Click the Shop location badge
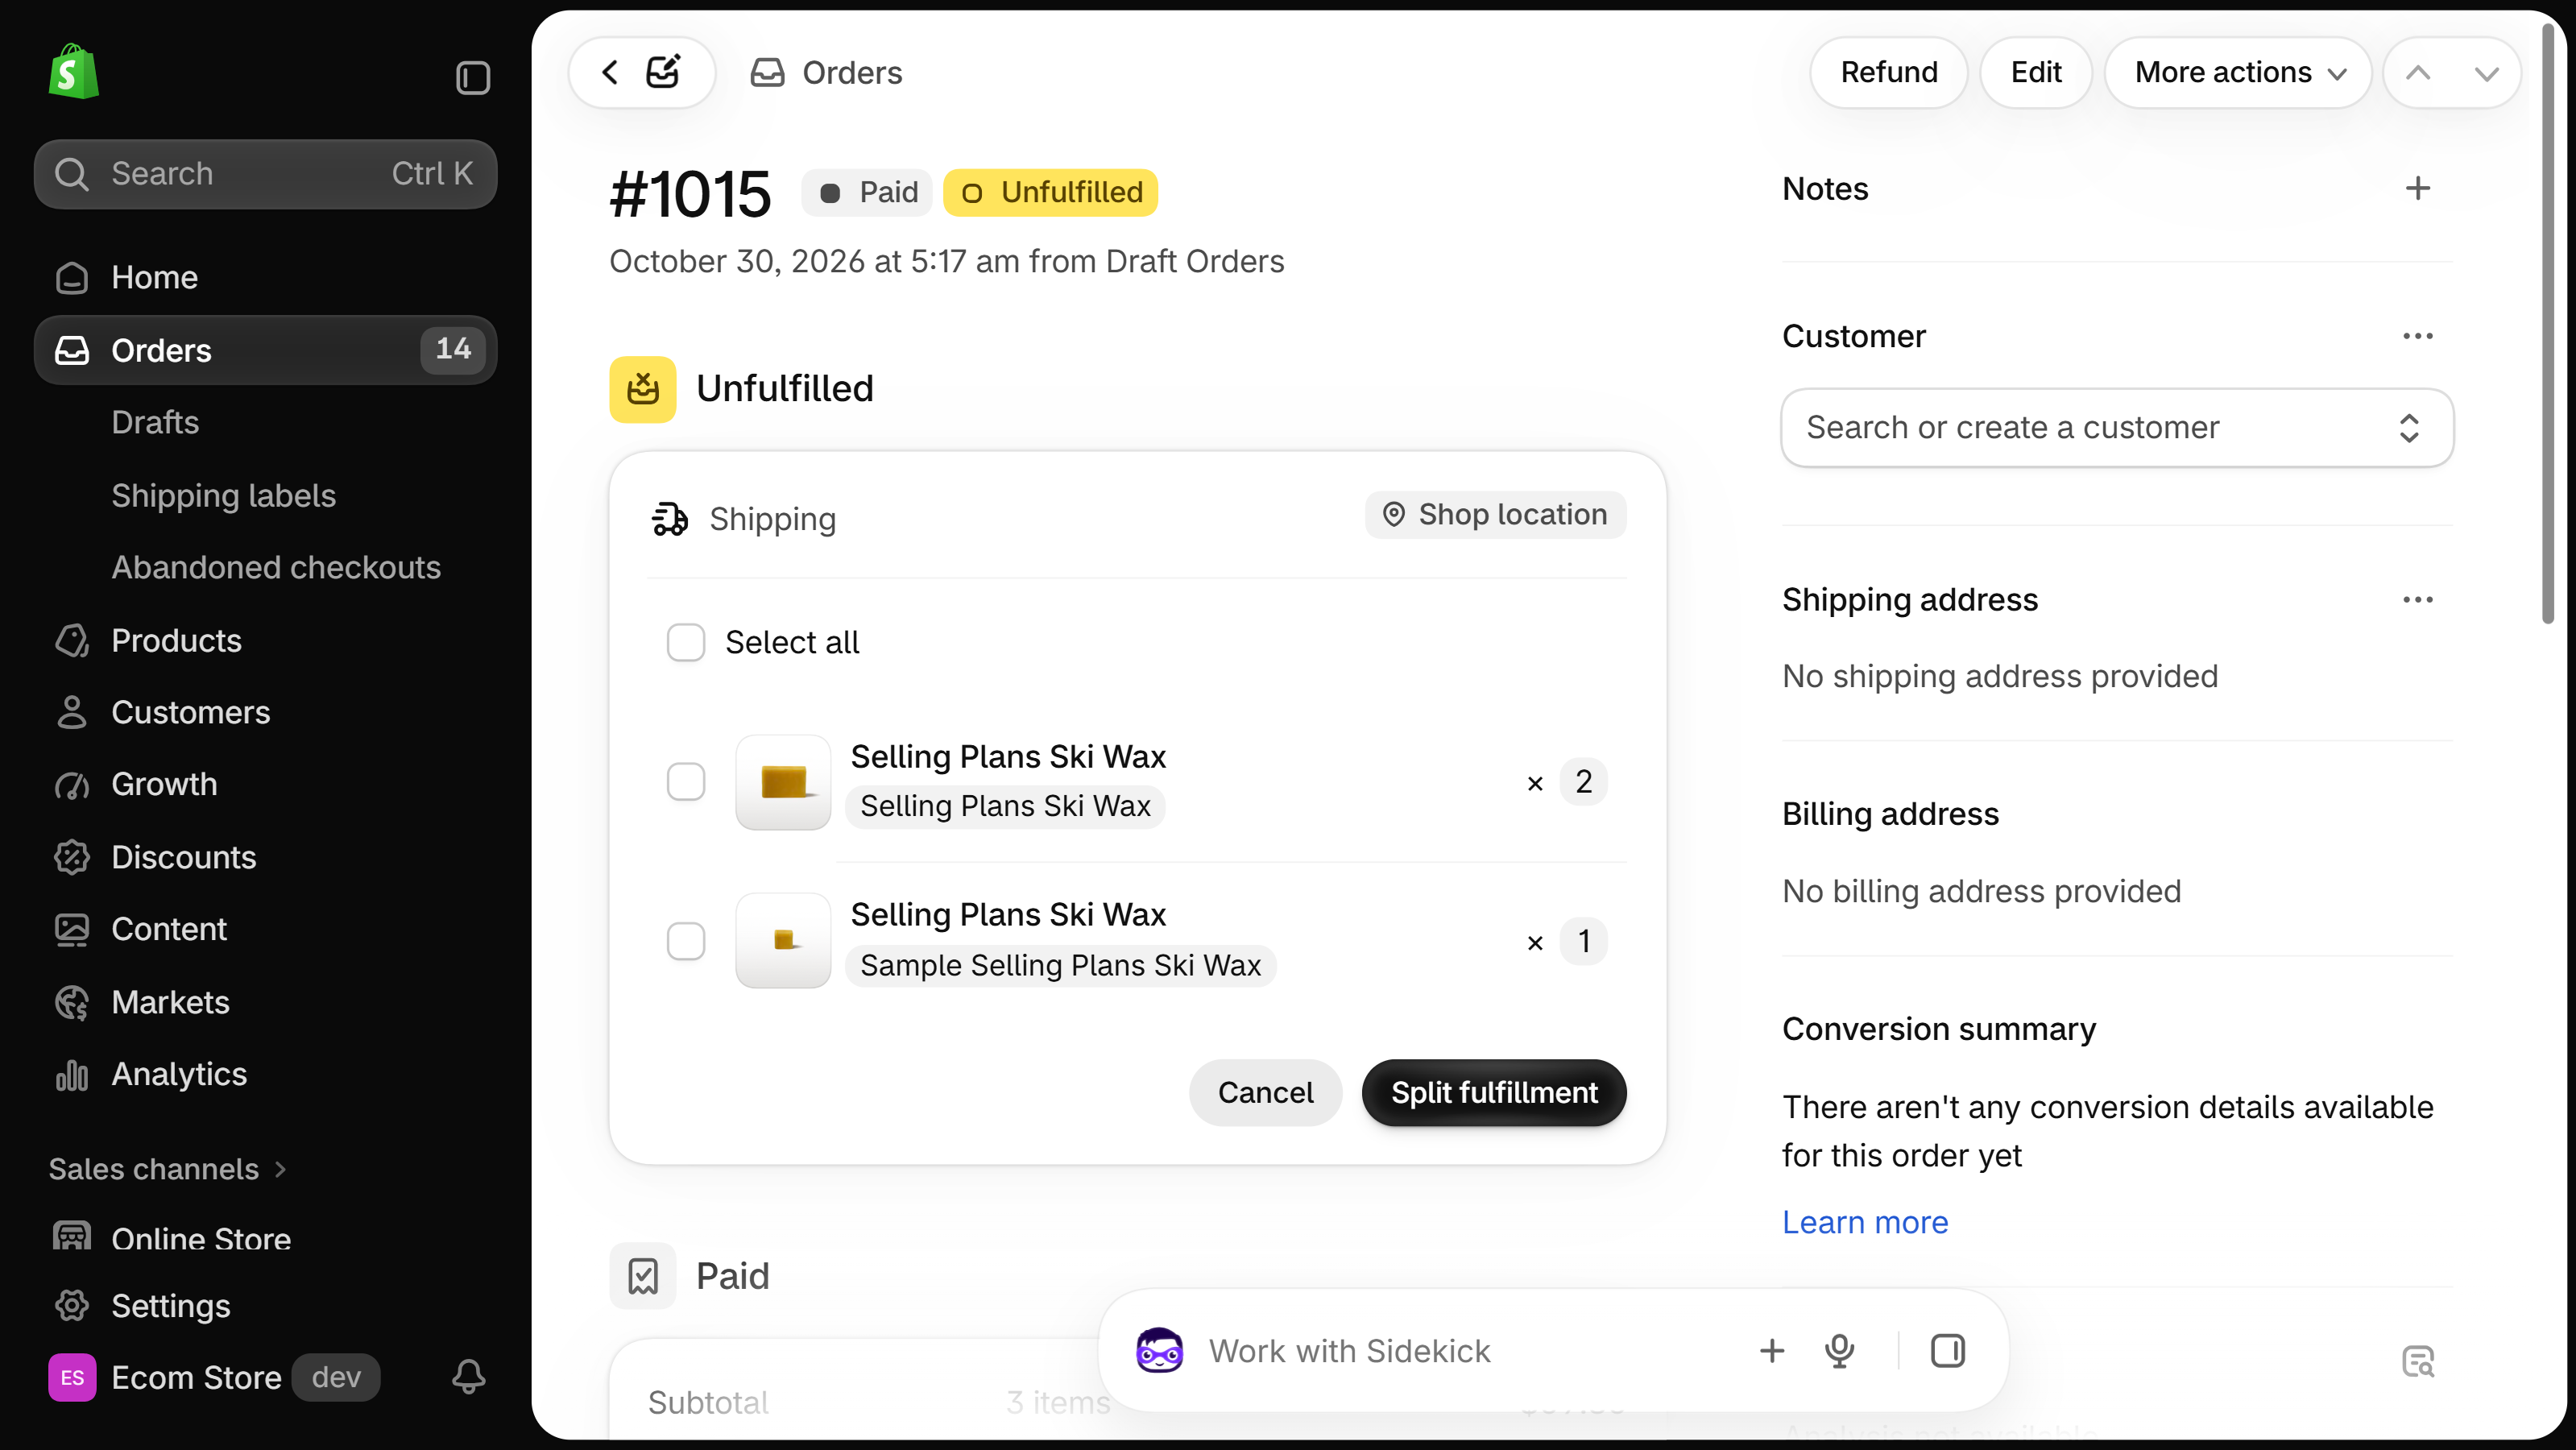The height and width of the screenshot is (1450, 2576). (x=1495, y=514)
